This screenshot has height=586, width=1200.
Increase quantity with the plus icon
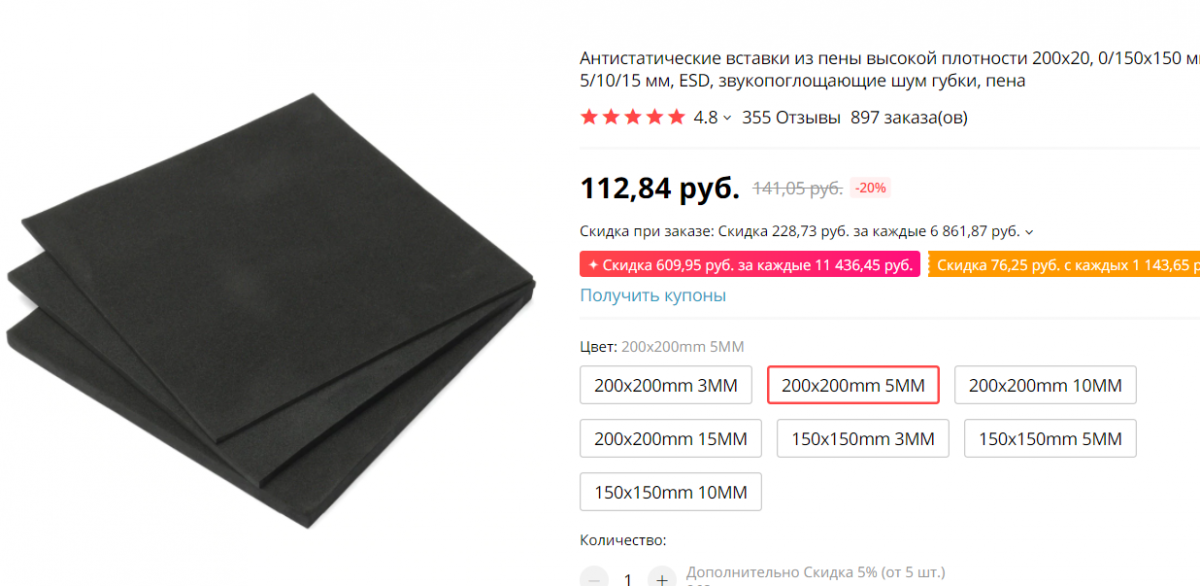[661, 579]
